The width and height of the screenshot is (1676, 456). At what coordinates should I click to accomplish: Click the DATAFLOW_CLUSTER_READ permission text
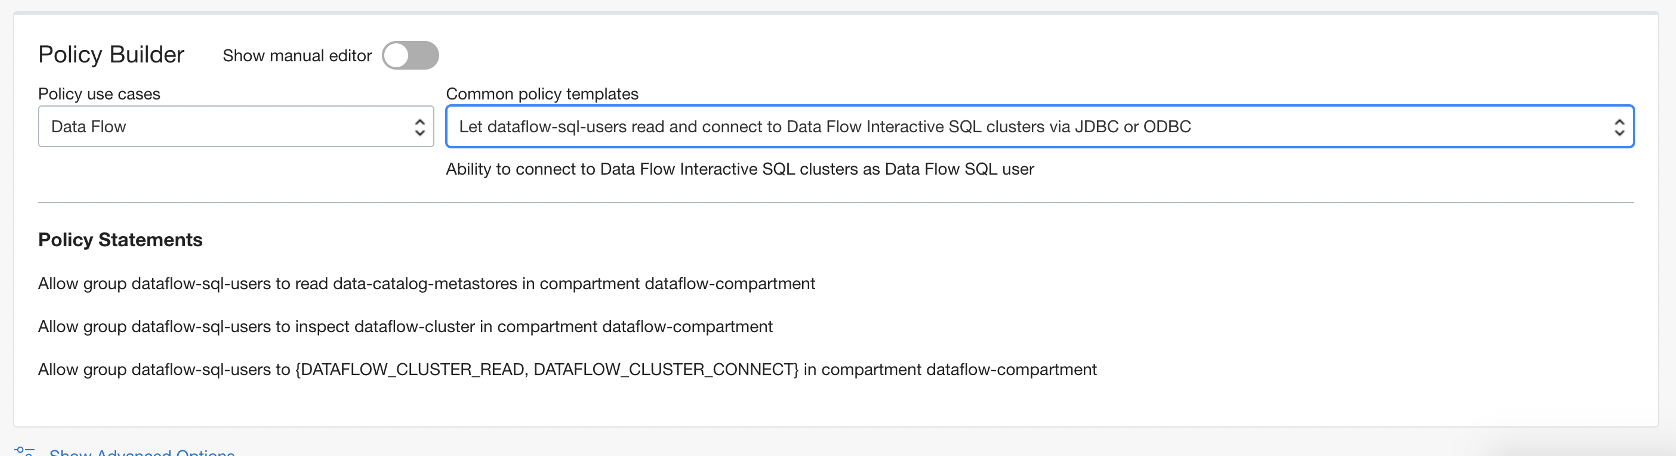pyautogui.click(x=412, y=370)
